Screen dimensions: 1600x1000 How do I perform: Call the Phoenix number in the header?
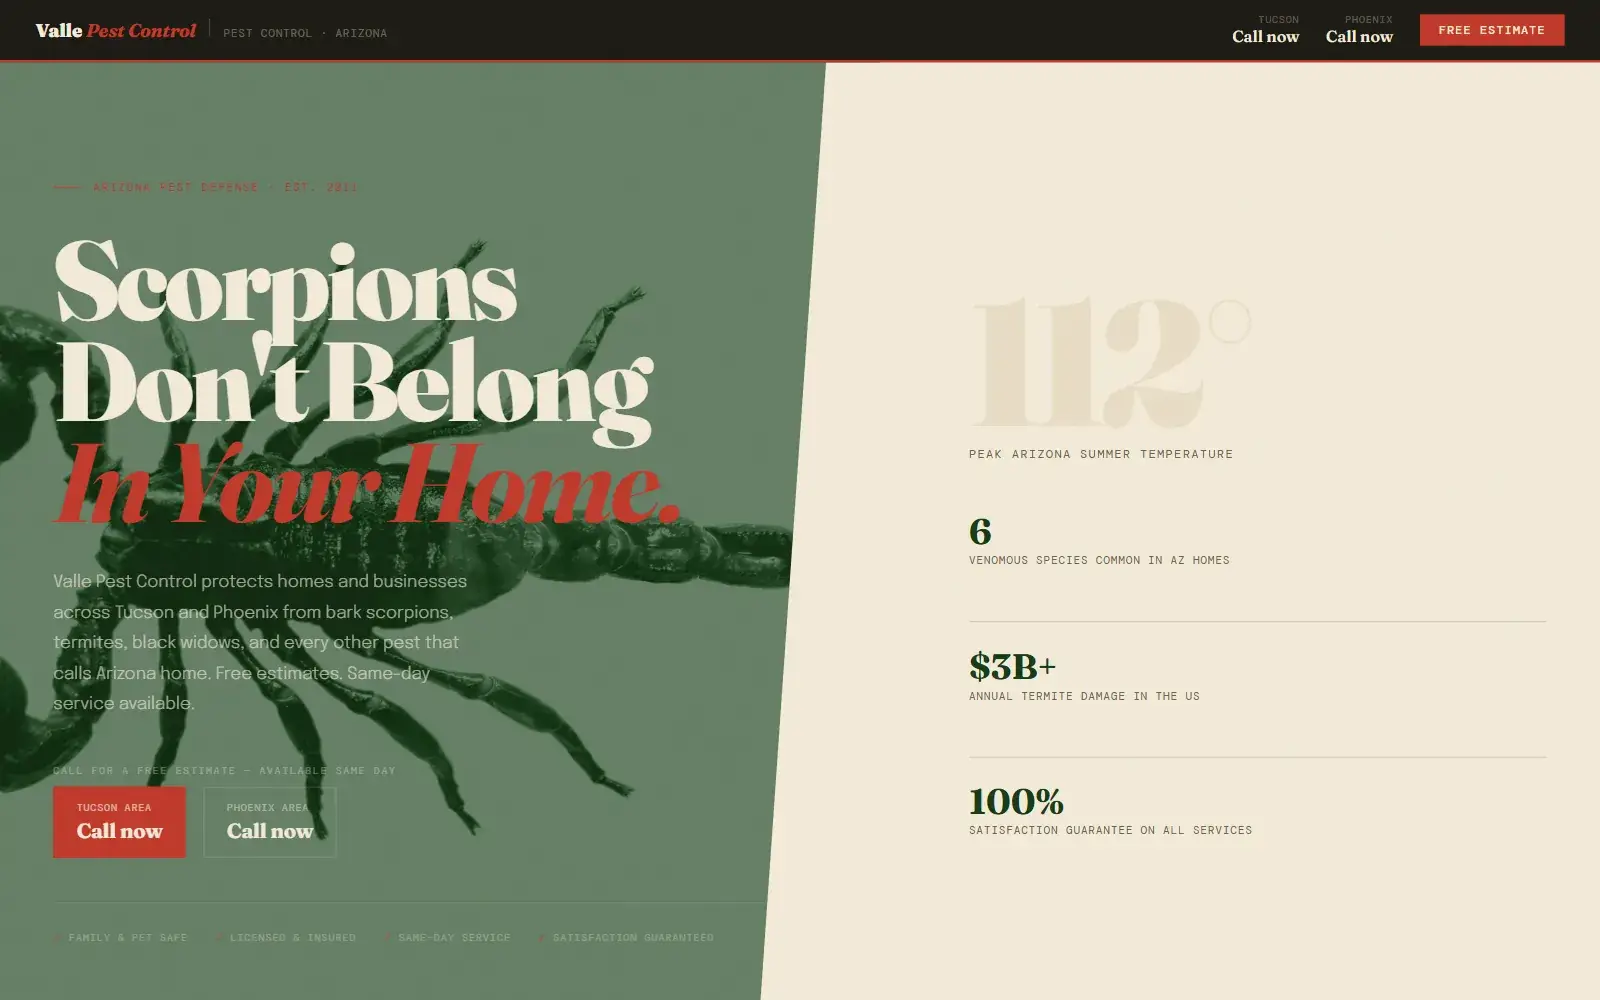click(1359, 30)
